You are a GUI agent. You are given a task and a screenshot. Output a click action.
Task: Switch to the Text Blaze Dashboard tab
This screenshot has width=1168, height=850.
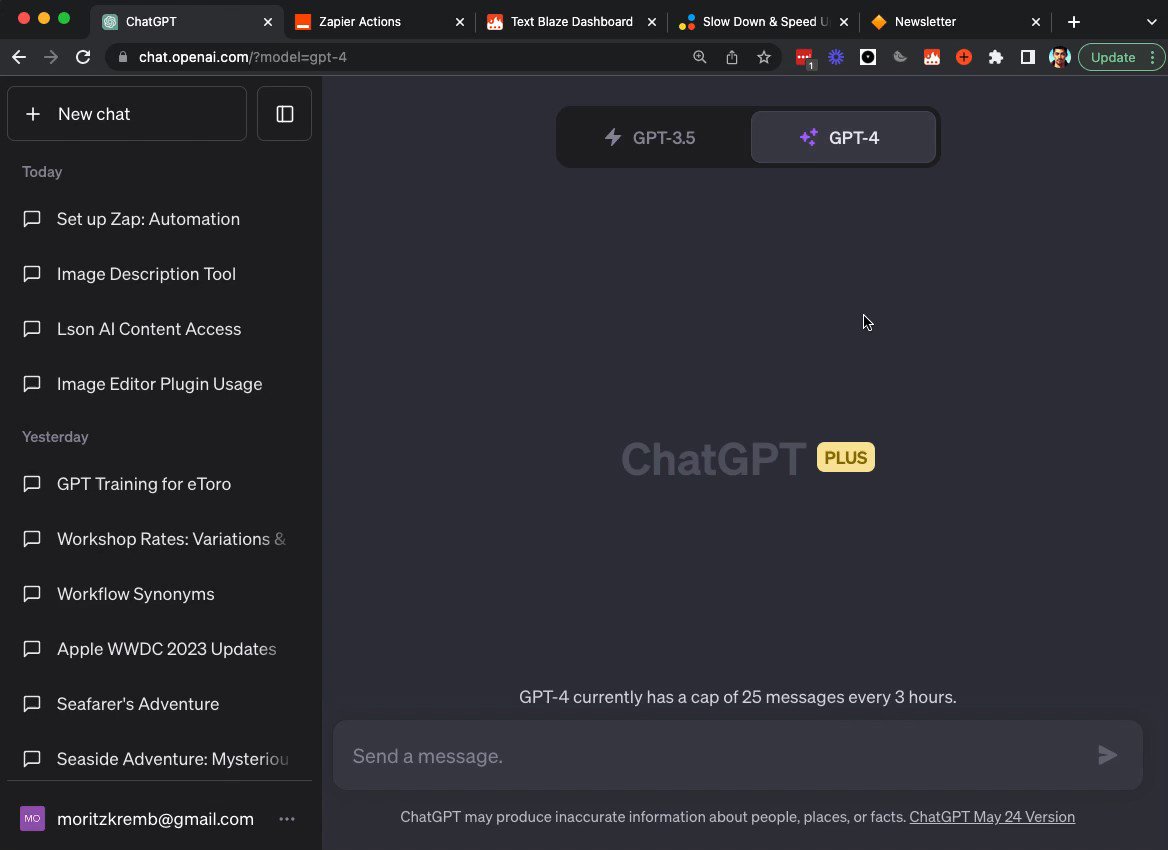coord(571,22)
